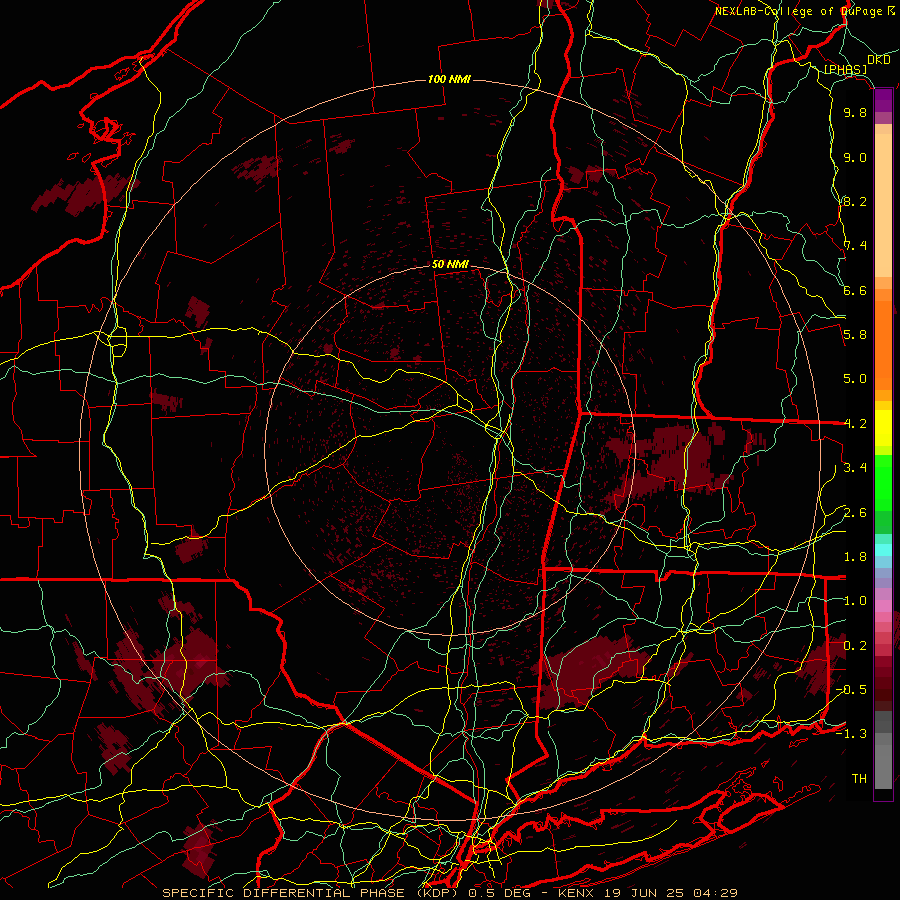Click the 1.0 legend value
The height and width of the screenshot is (900, 900).
(855, 601)
